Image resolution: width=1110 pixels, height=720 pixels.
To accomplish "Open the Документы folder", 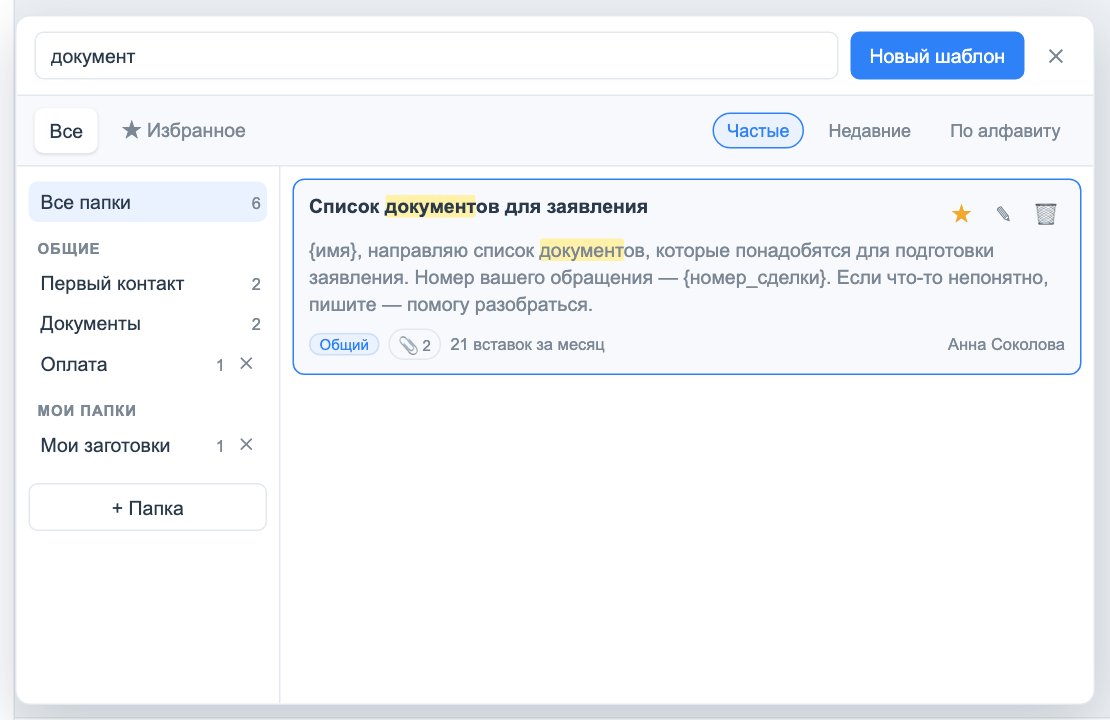I will pyautogui.click(x=148, y=324).
